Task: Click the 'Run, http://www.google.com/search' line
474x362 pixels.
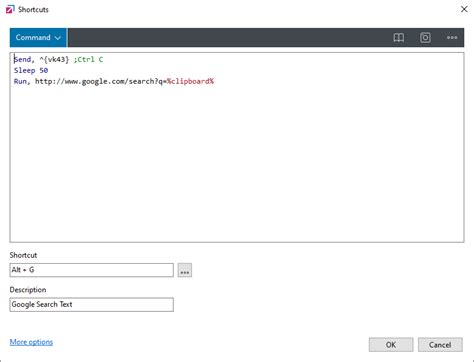Action: [114, 81]
